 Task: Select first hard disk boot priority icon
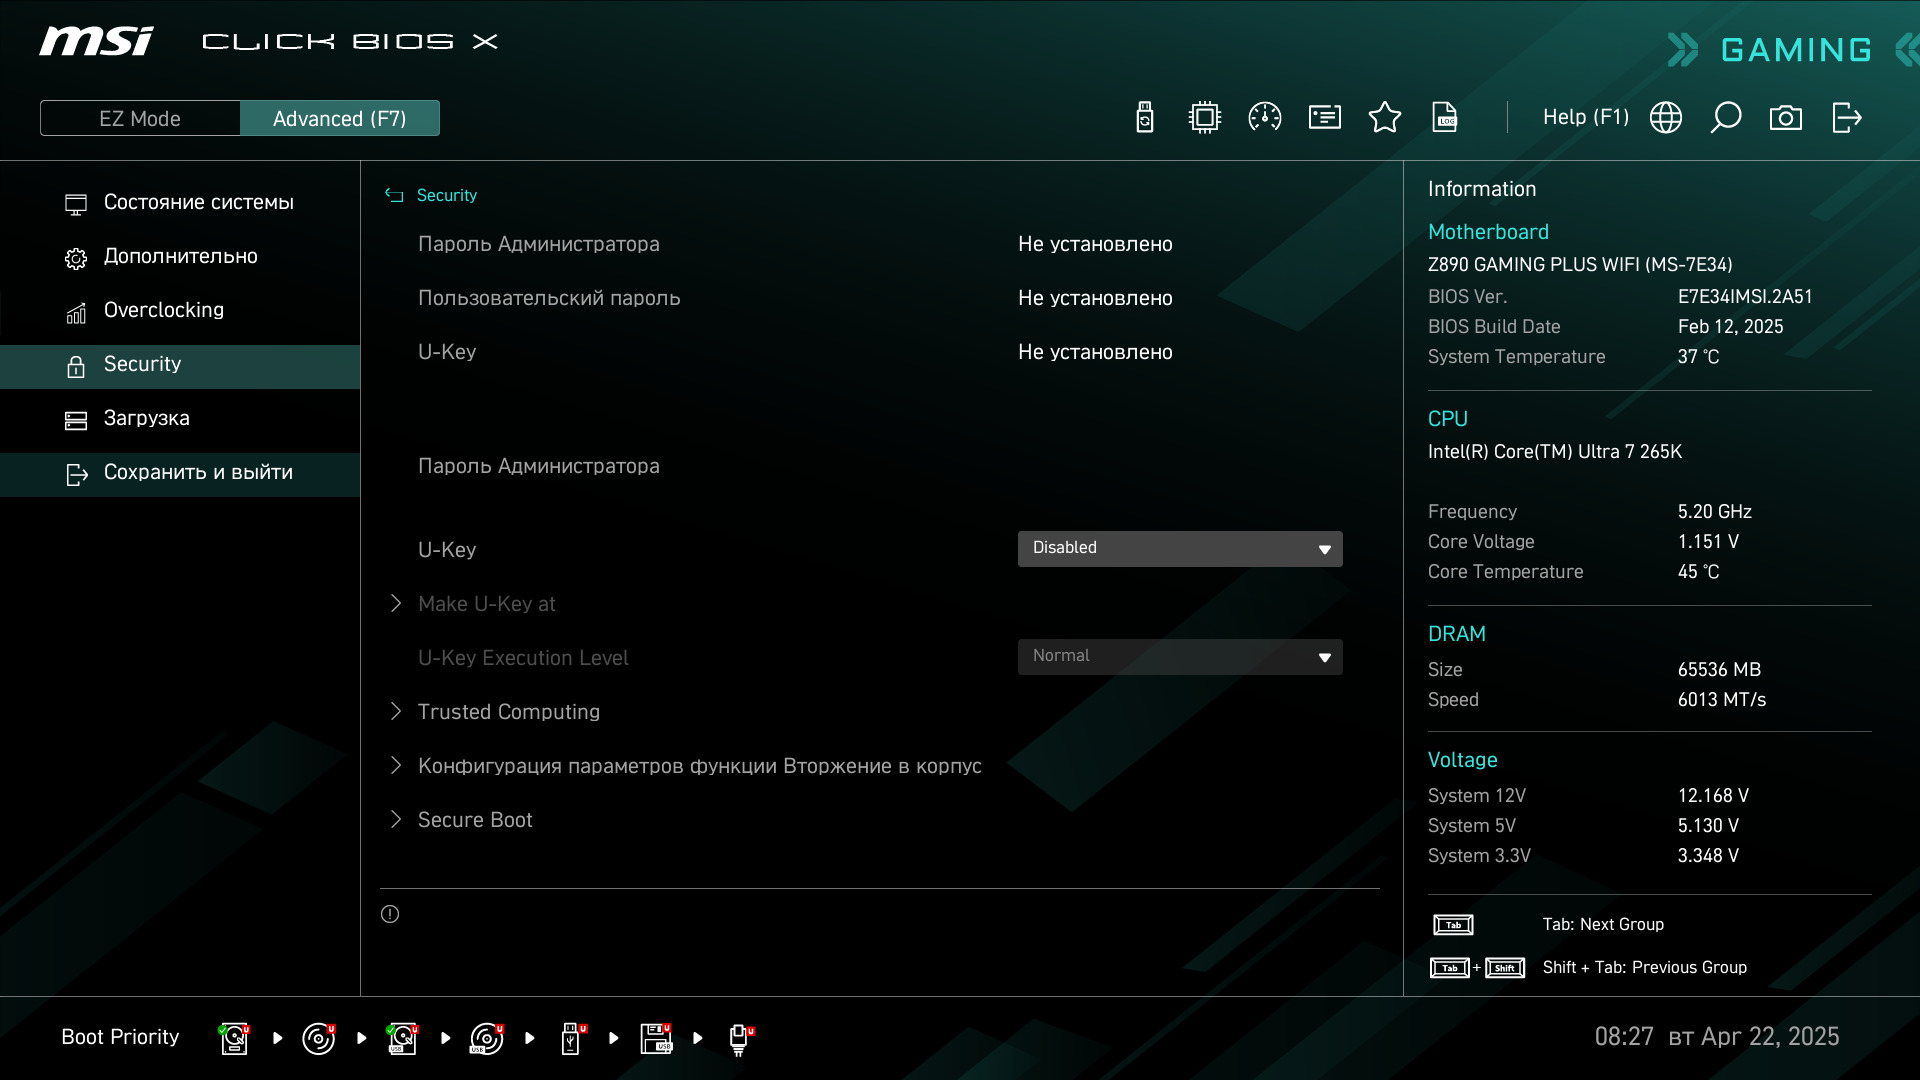234,1038
